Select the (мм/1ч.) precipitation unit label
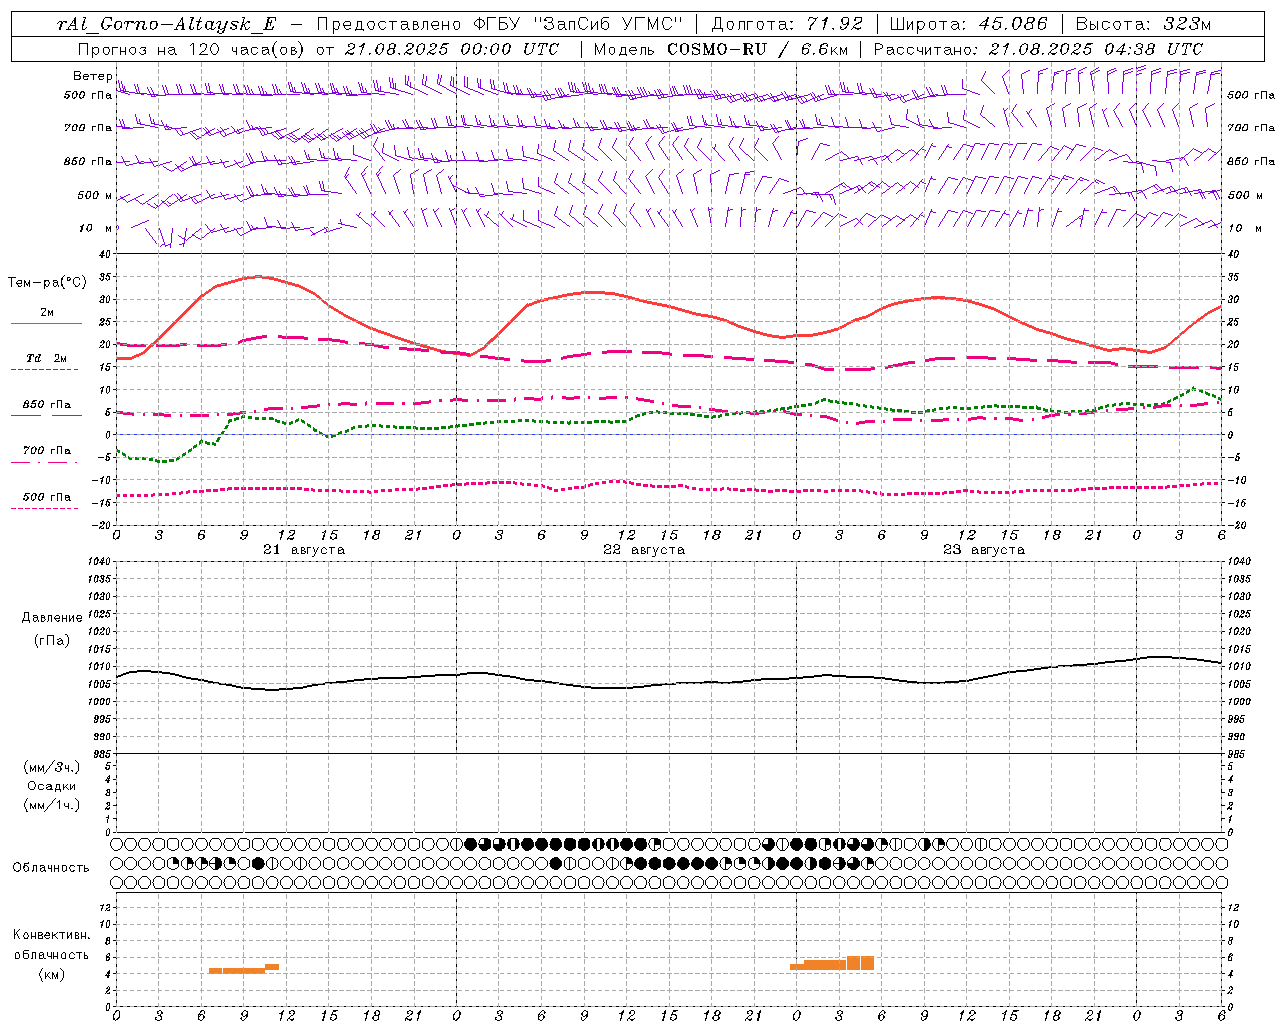 click(x=52, y=805)
